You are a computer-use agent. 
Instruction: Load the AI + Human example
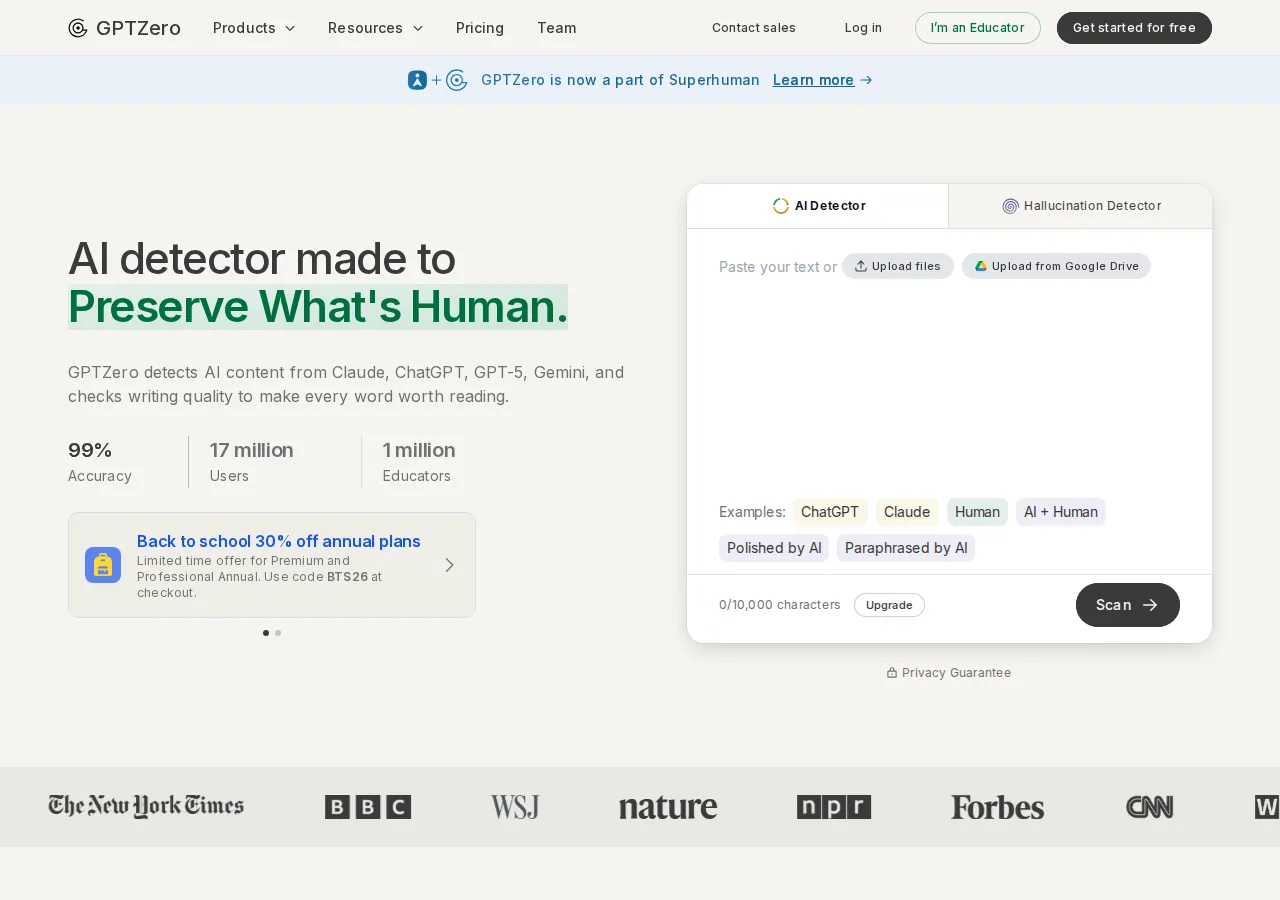point(1061,512)
